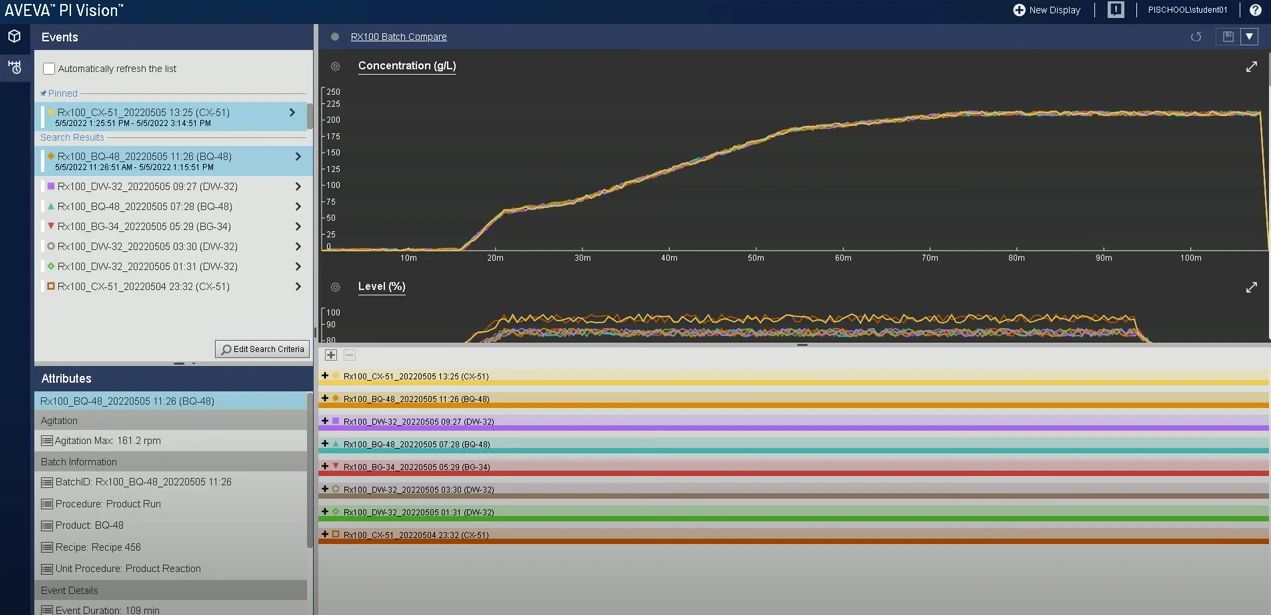Screen dimensions: 1271x615
Task: Click the Edit Search Criteria button
Action: (262, 349)
